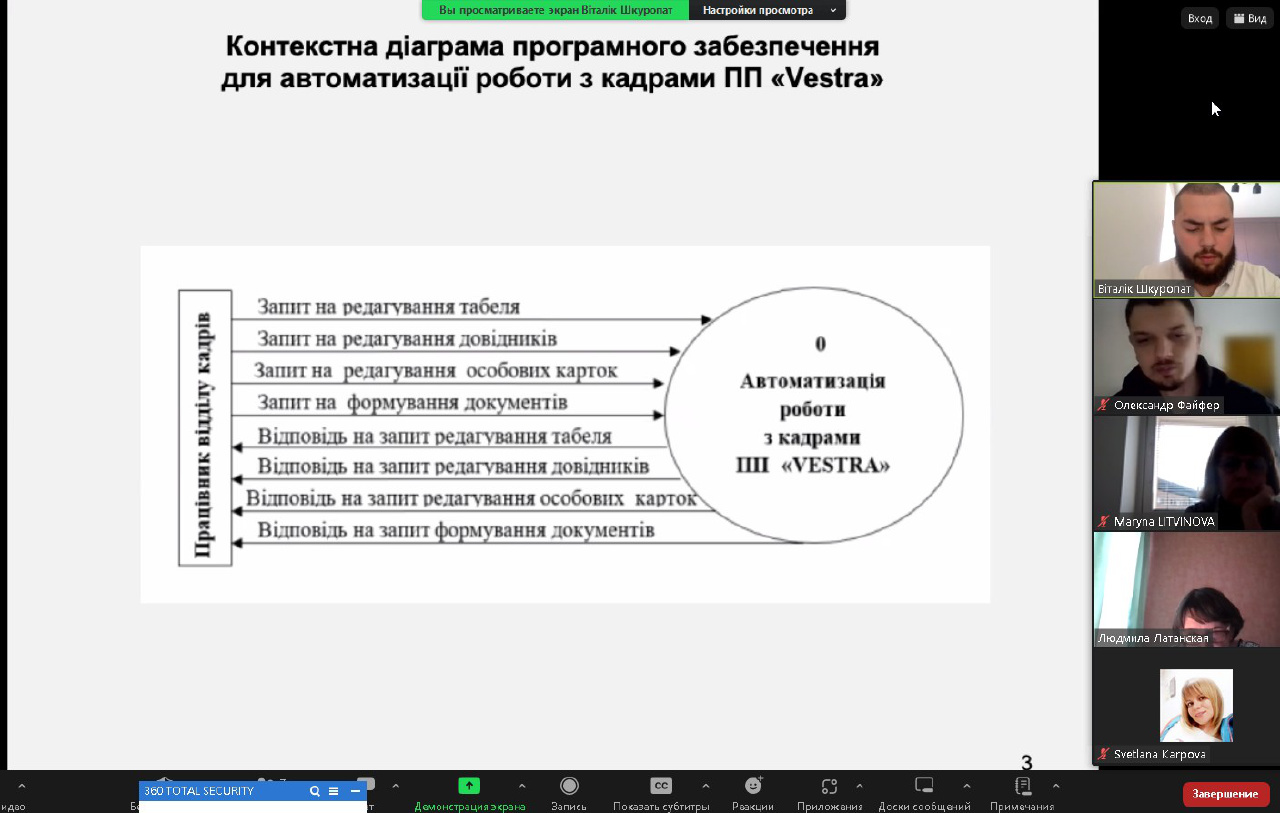Expand the arrow next to Видео
Image resolution: width=1280 pixels, height=813 pixels.
(22, 786)
